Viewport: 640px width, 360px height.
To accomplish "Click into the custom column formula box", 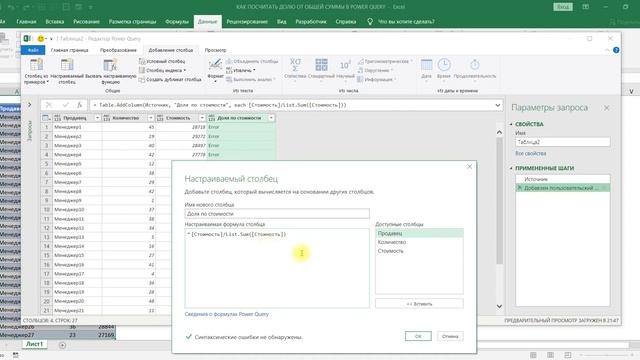I will 277,268.
